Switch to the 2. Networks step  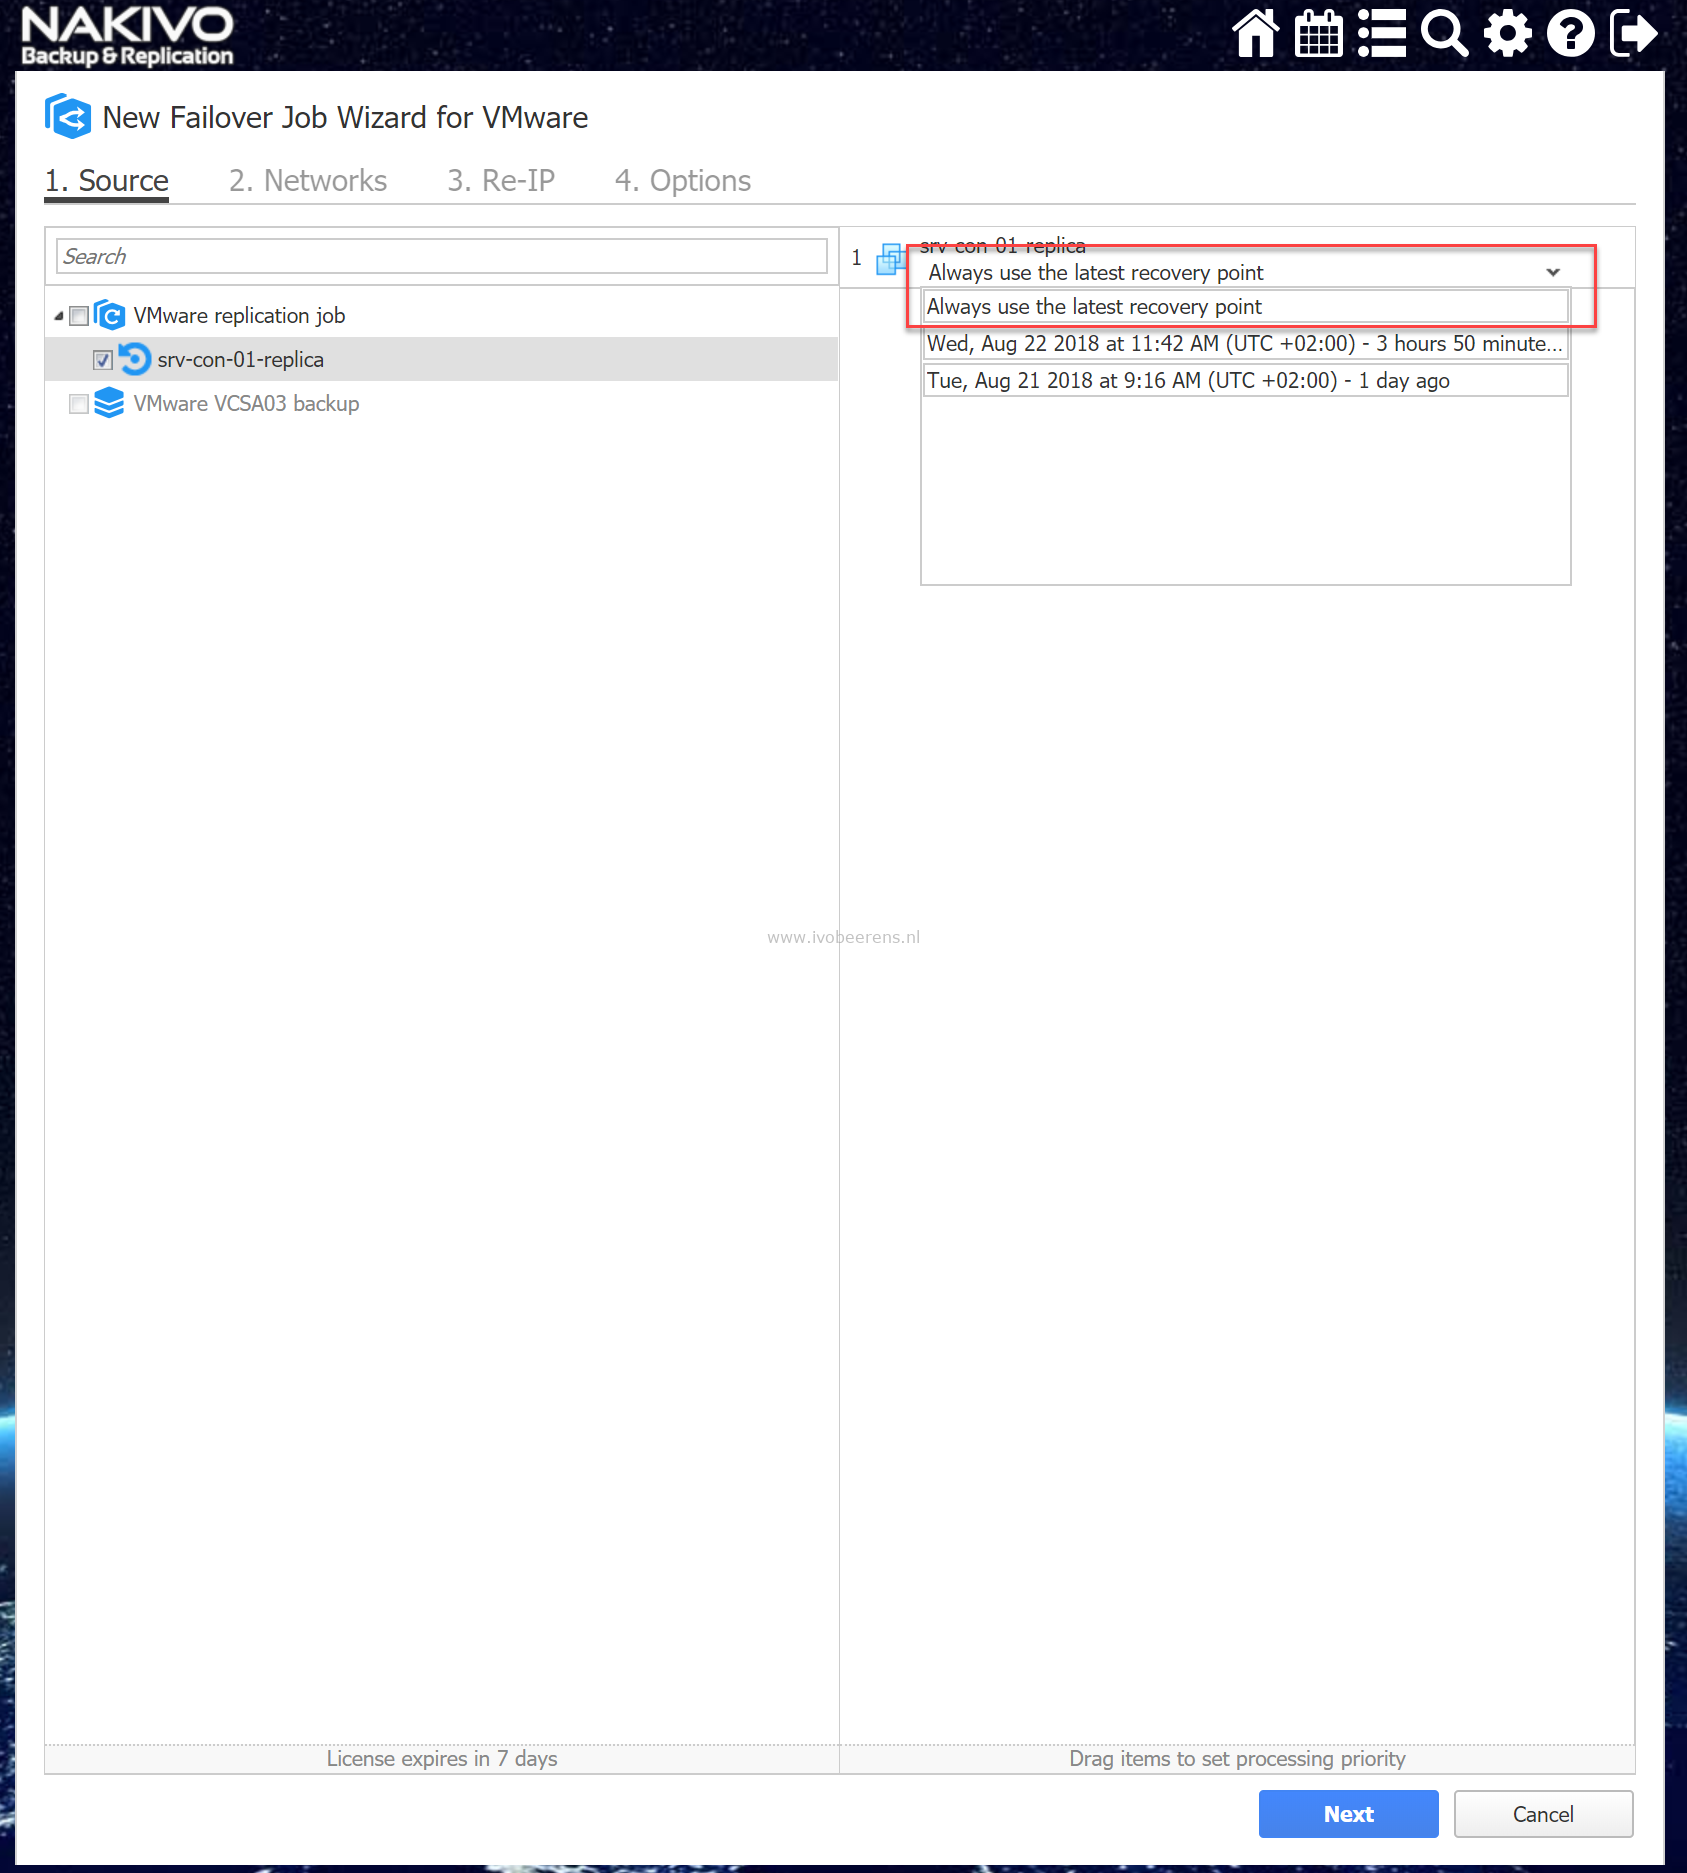(308, 181)
